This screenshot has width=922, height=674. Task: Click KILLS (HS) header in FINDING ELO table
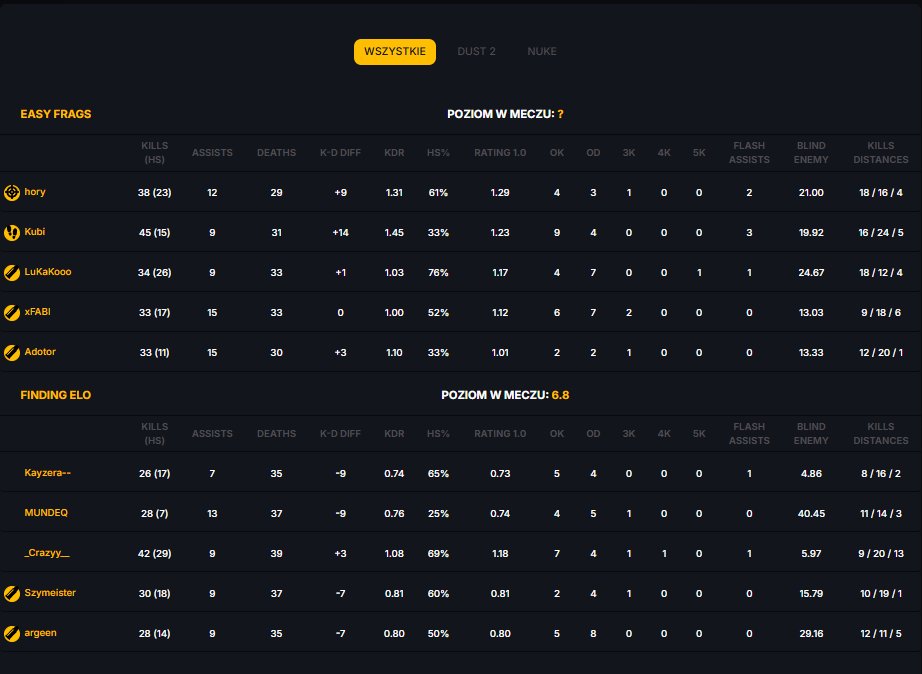(155, 433)
